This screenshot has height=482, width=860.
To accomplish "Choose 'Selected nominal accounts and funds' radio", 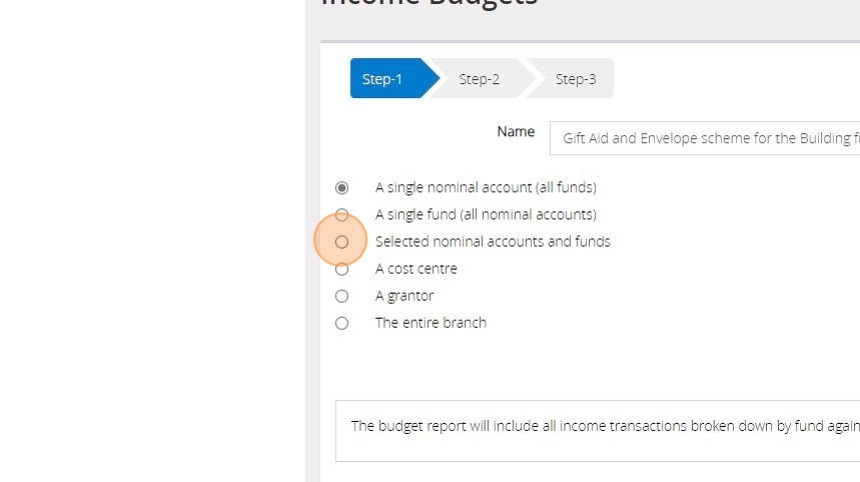I will pos(342,242).
